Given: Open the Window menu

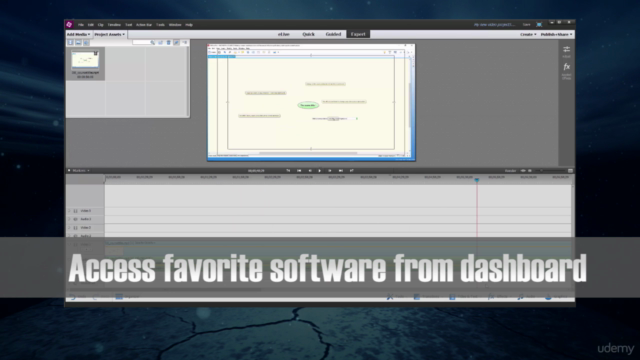Looking at the screenshot, I should tap(175, 25).
